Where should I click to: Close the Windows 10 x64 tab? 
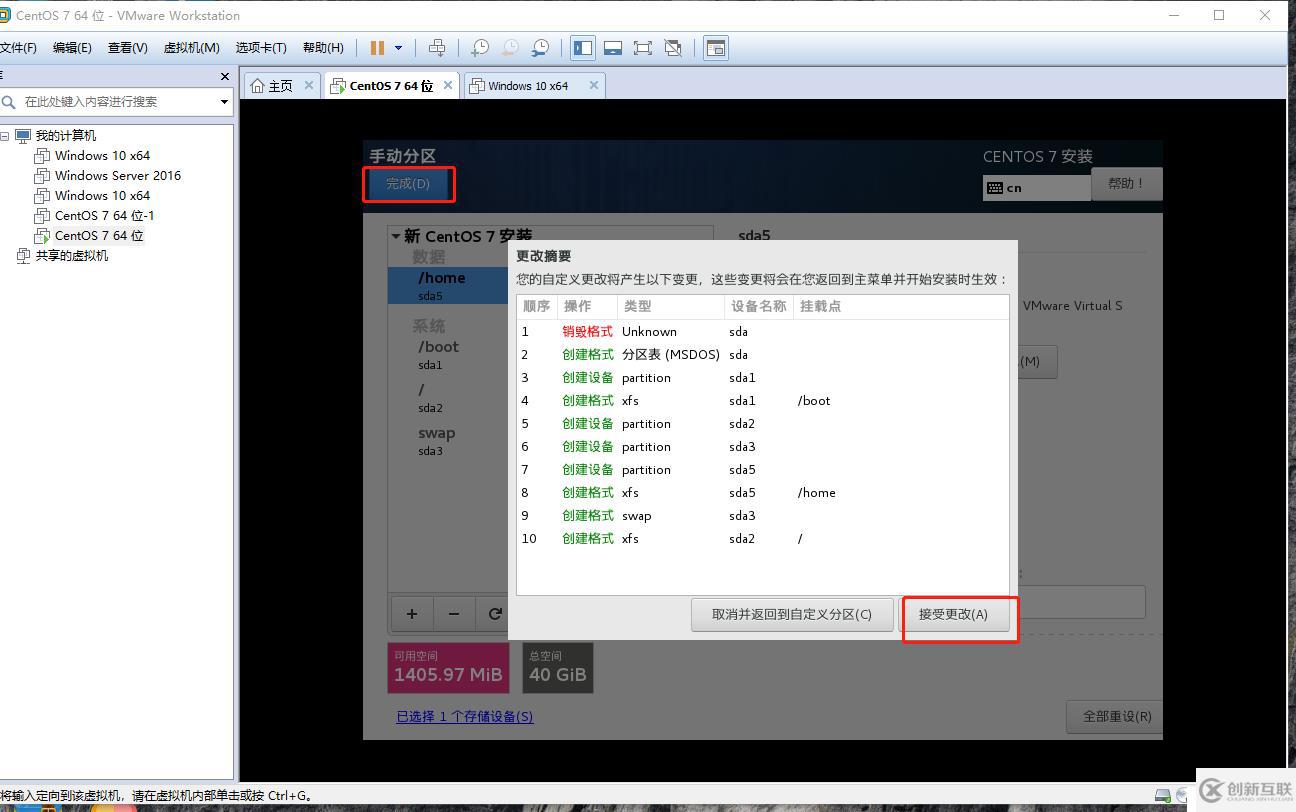593,85
